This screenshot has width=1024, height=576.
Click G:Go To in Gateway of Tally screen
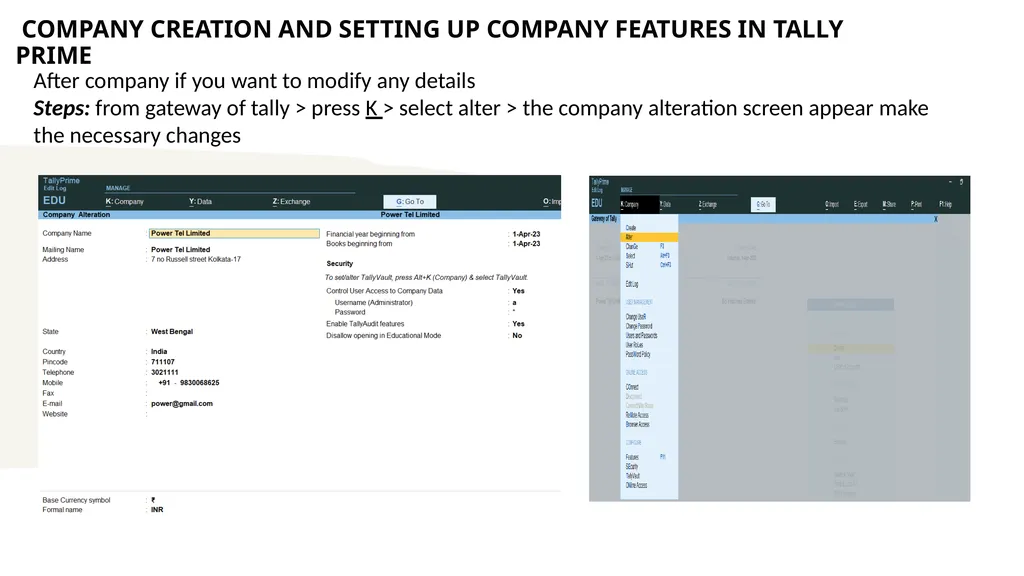[763, 204]
